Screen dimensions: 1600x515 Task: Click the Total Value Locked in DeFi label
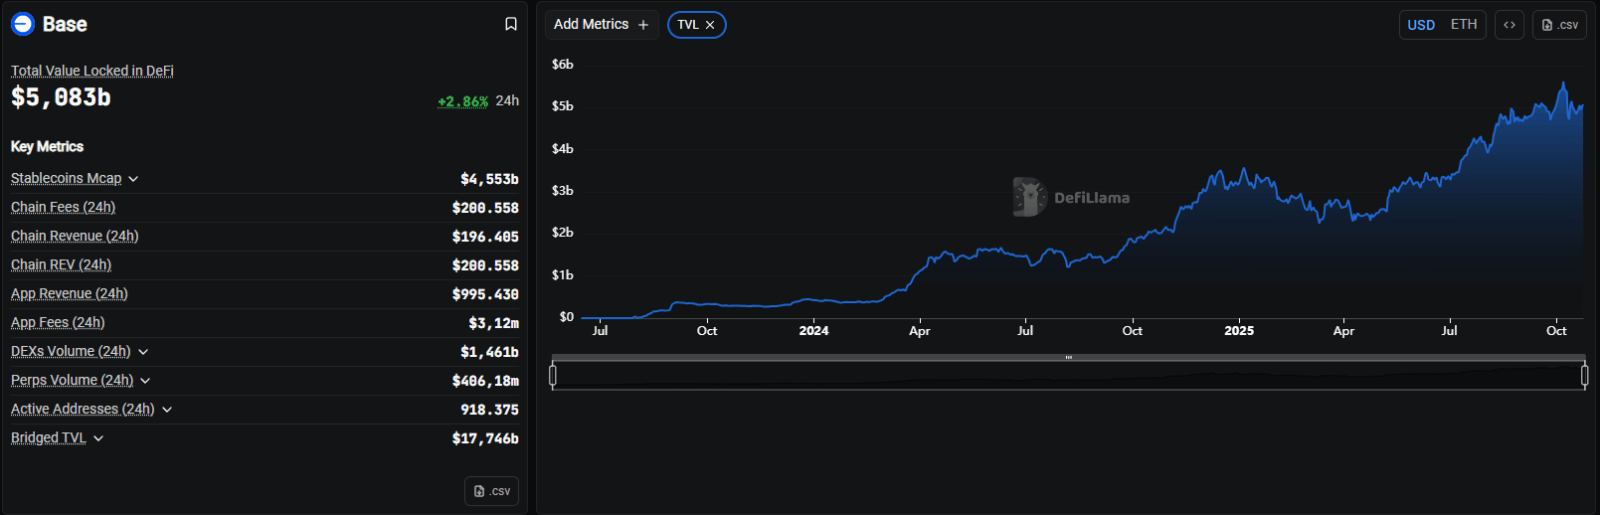92,71
